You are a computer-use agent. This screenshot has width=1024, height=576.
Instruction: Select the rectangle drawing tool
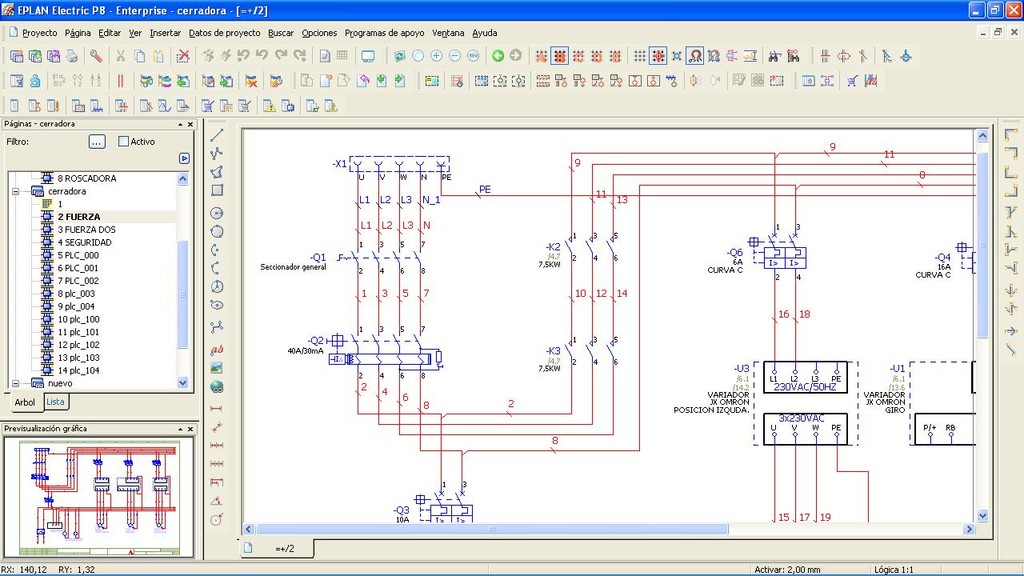tap(217, 190)
